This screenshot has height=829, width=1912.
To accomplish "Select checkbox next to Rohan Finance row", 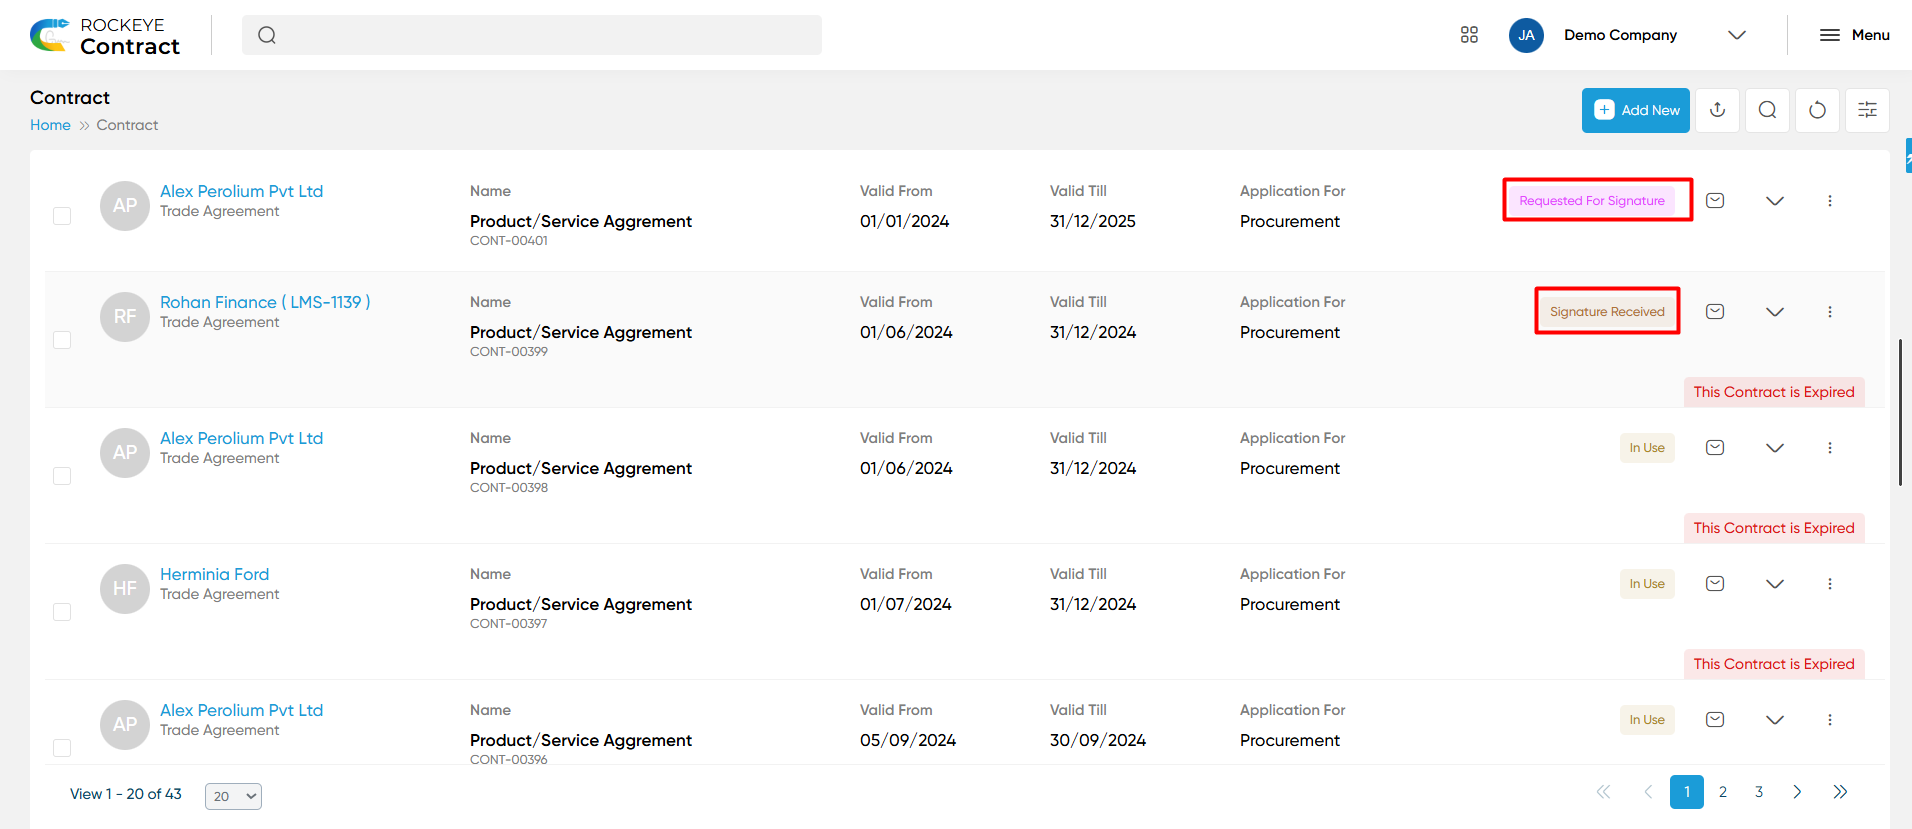I will pyautogui.click(x=62, y=340).
